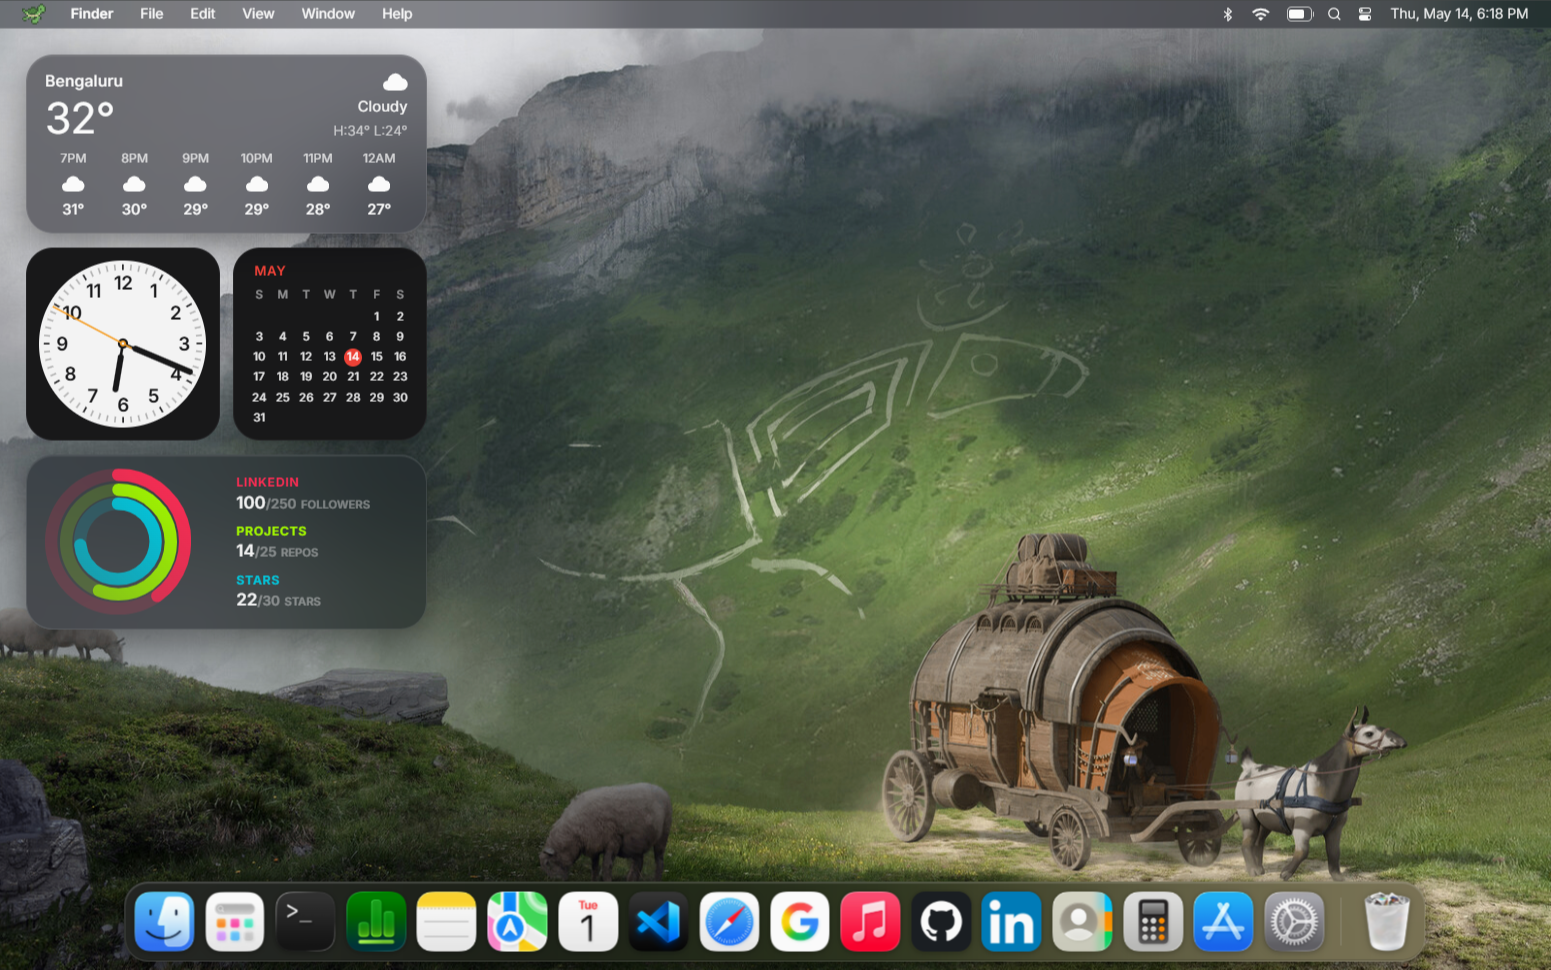Open the GitHub app icon
Screen dimensions: 1551x970
(x=941, y=921)
